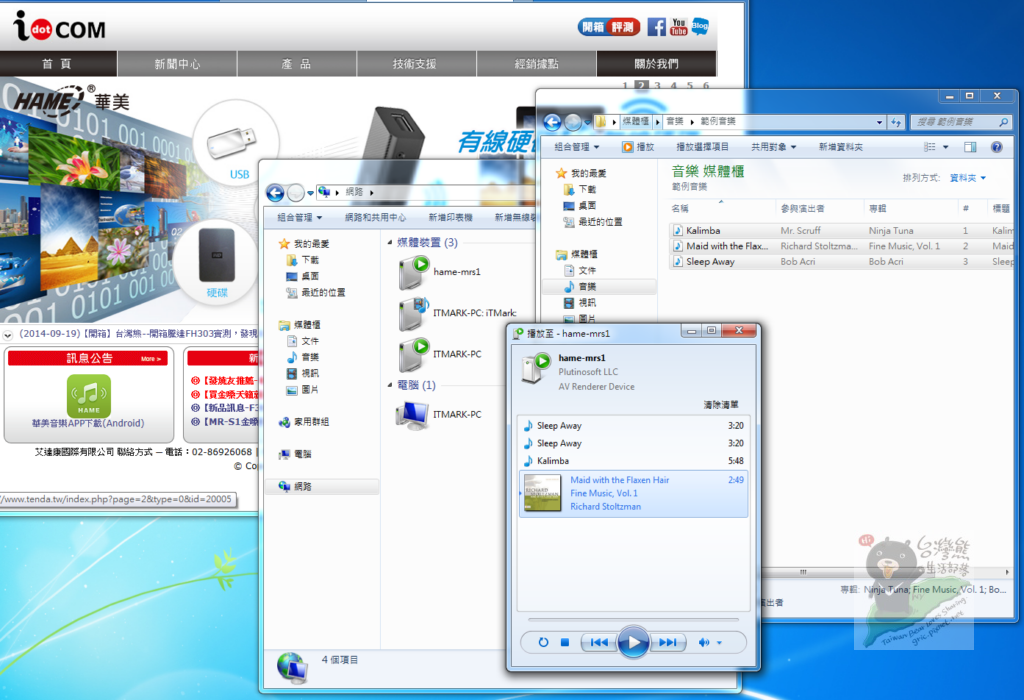Image resolution: width=1024 pixels, height=700 pixels.
Task: Skip to previous track in Play To window
Action: coord(598,643)
